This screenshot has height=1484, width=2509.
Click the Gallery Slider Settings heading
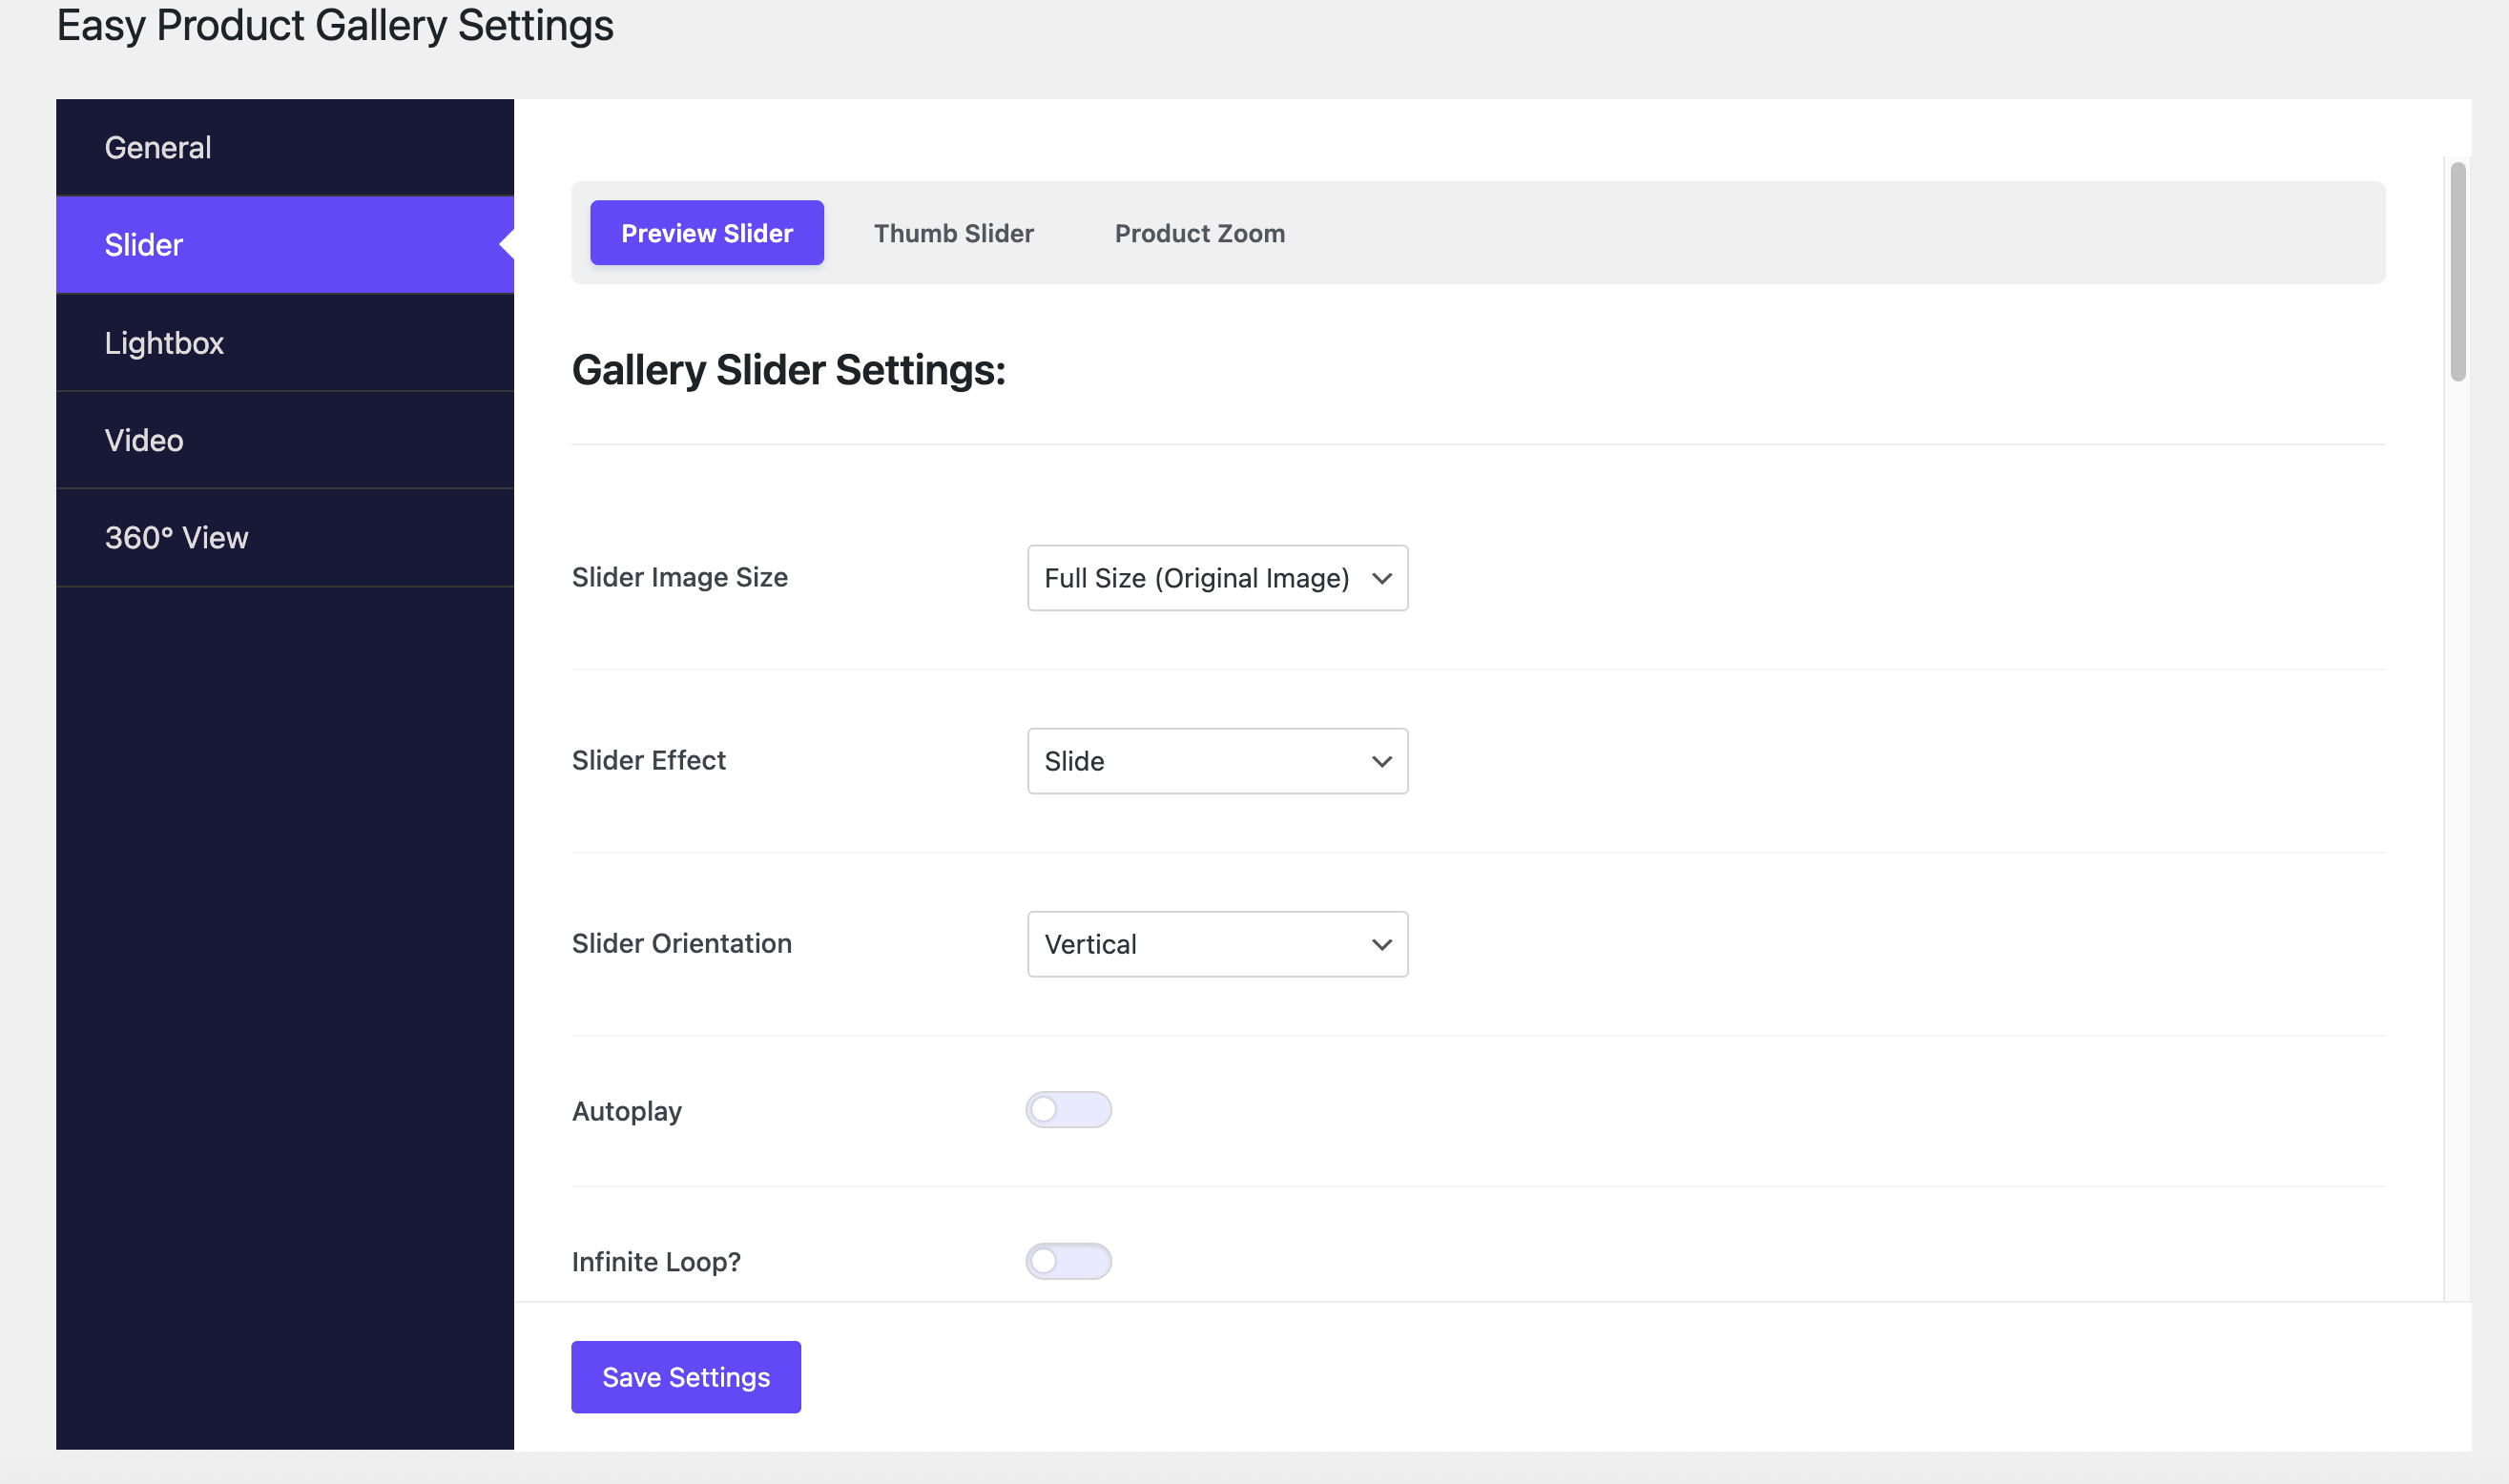click(x=788, y=369)
